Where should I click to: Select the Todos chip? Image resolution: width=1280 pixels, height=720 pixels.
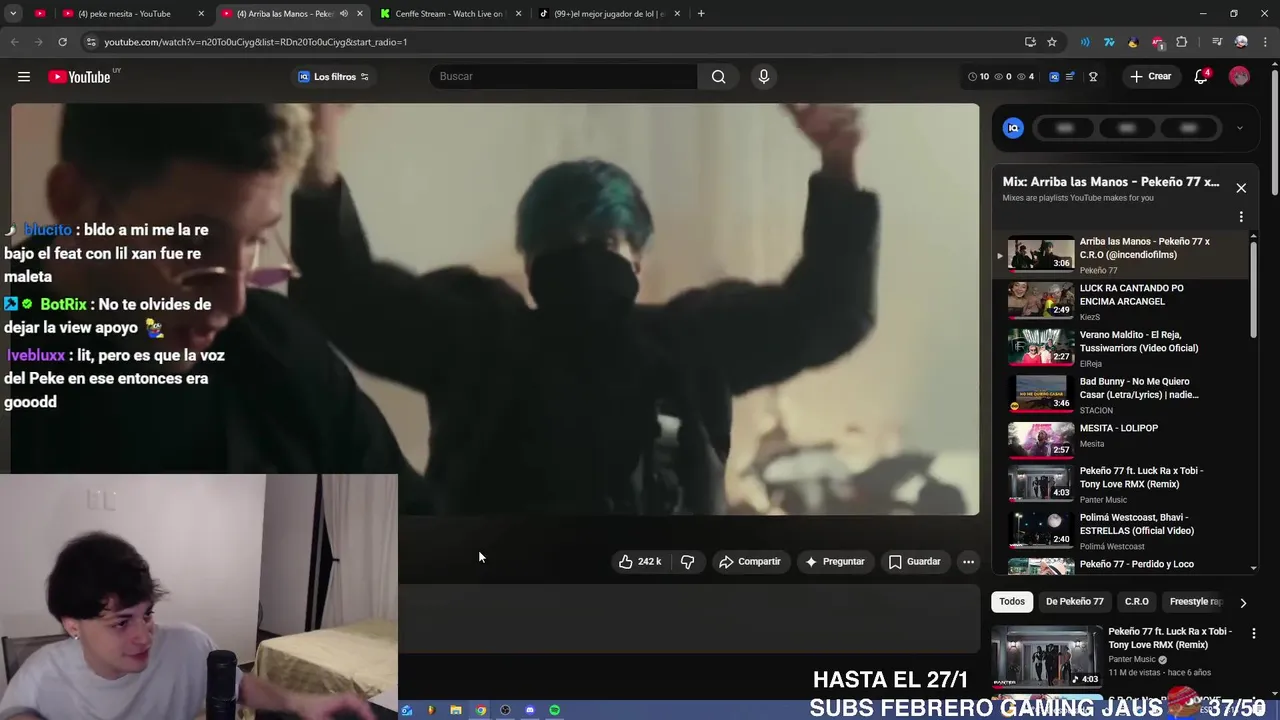[1012, 602]
